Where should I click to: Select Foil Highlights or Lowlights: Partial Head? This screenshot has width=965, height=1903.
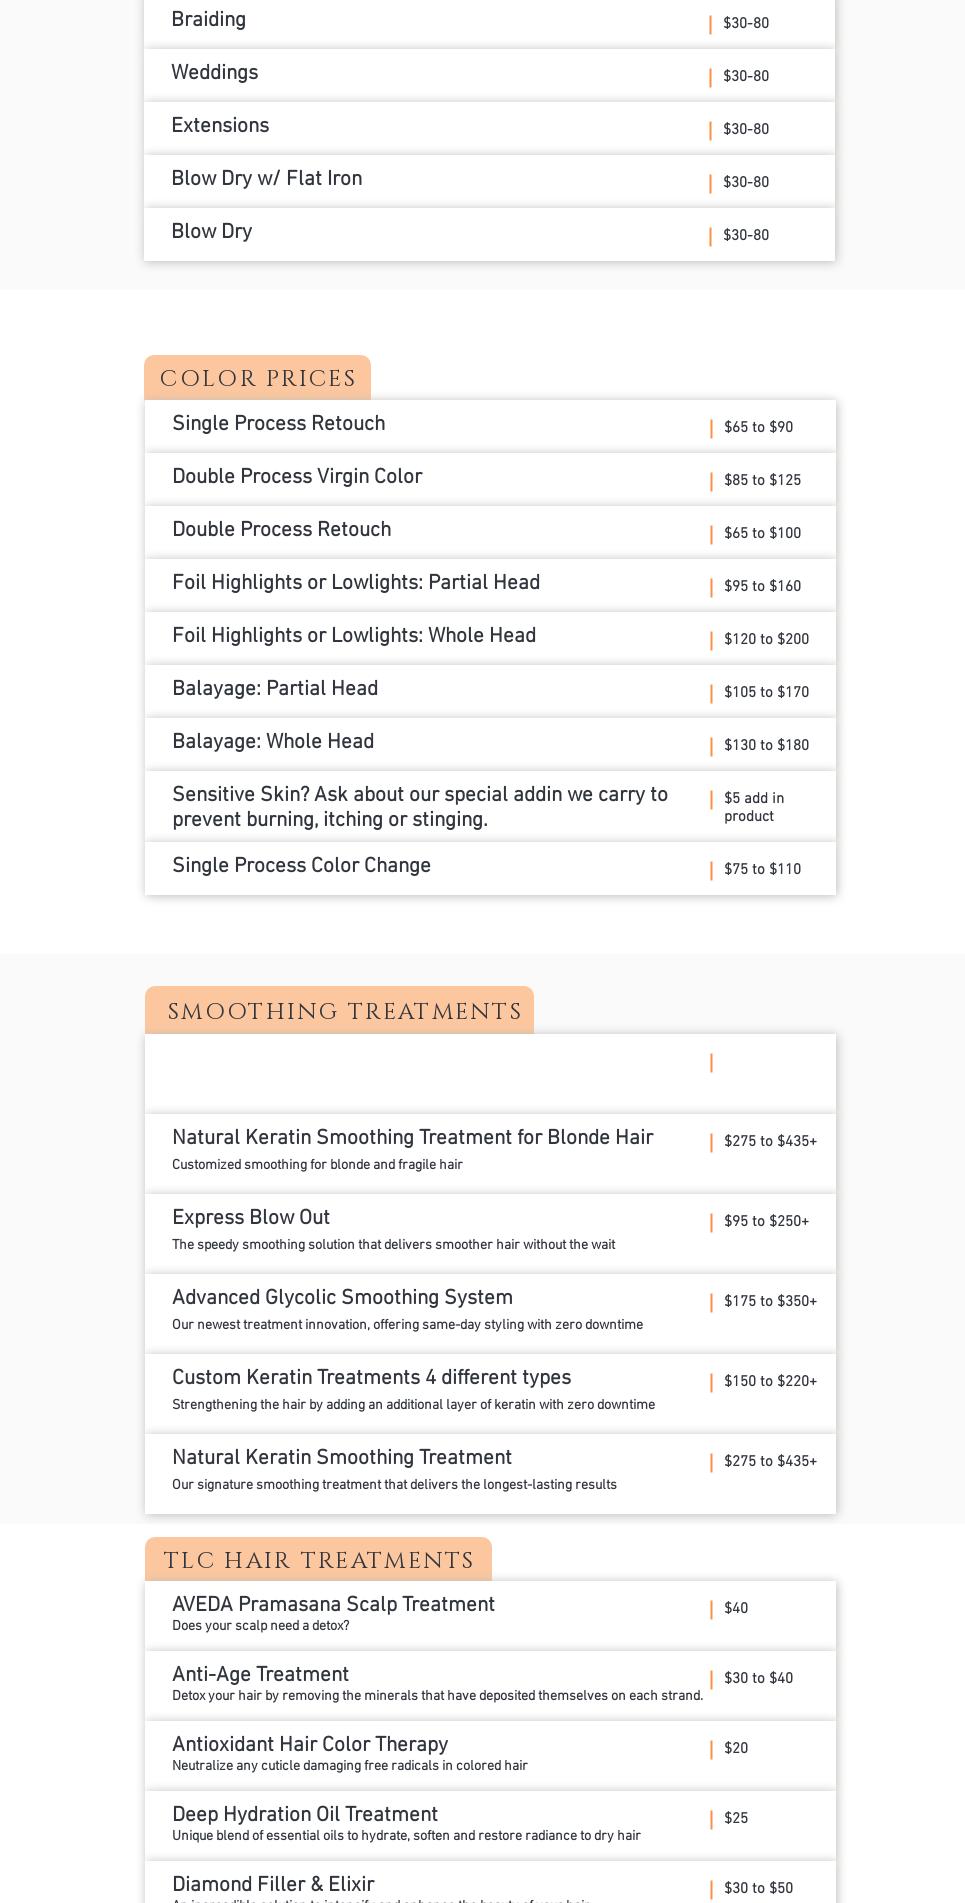coord(356,584)
